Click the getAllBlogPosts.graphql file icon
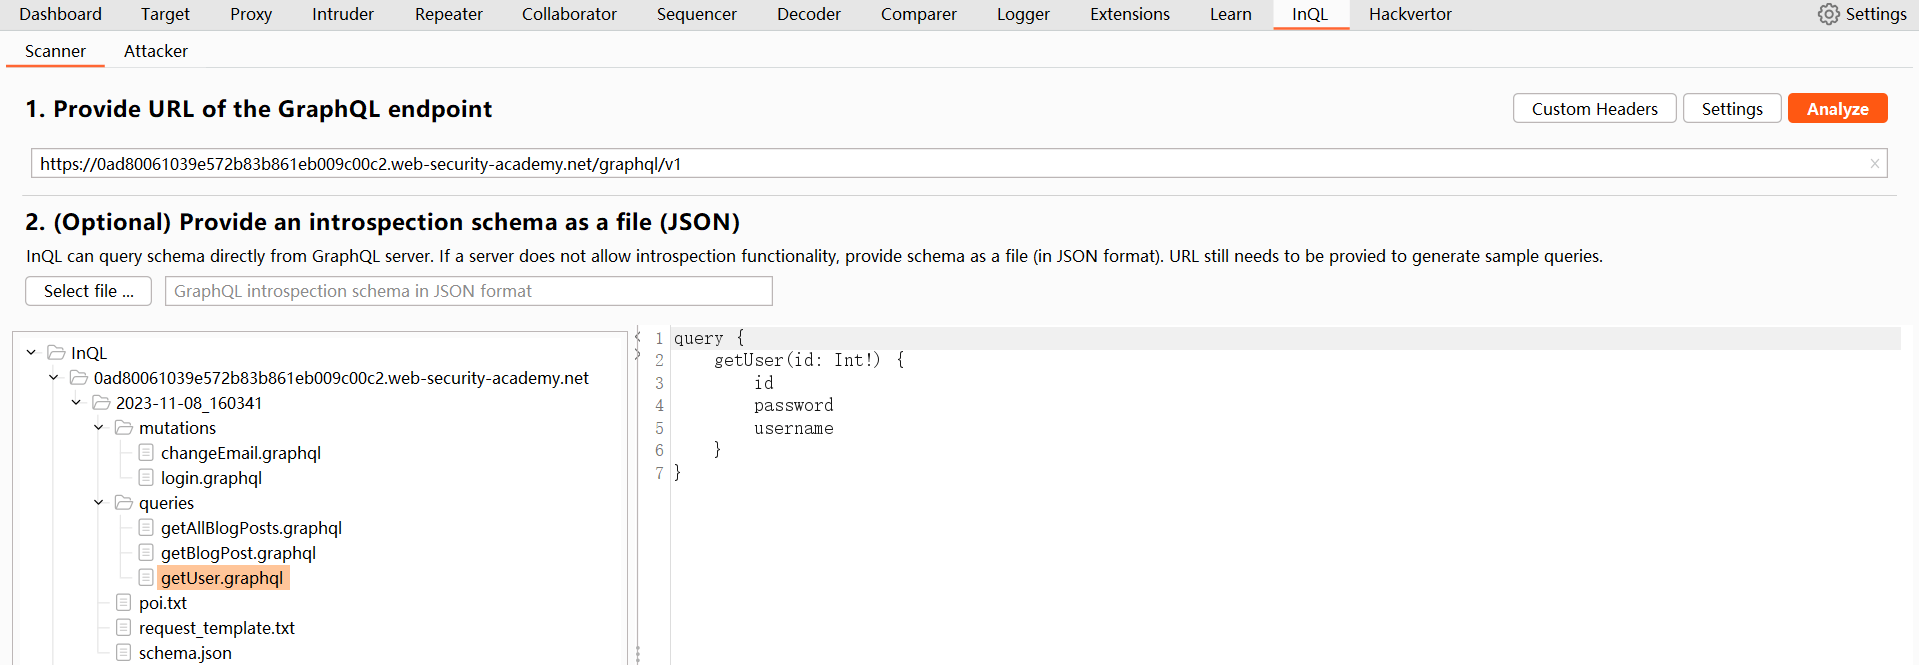 click(x=146, y=528)
